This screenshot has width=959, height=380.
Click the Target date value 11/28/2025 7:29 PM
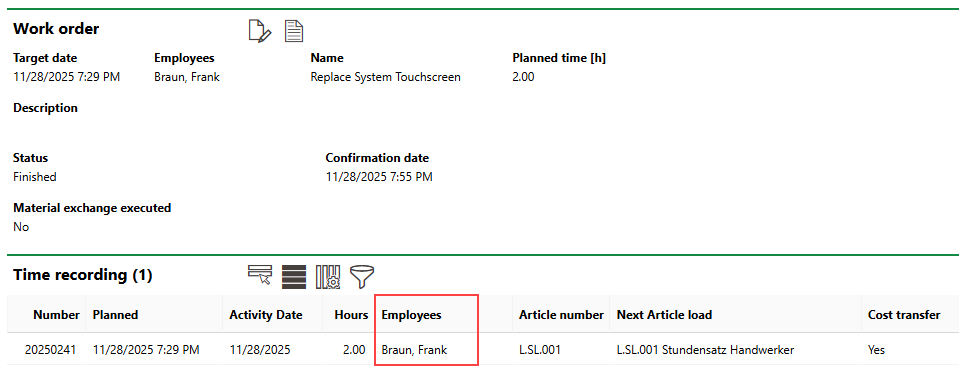[x=67, y=77]
